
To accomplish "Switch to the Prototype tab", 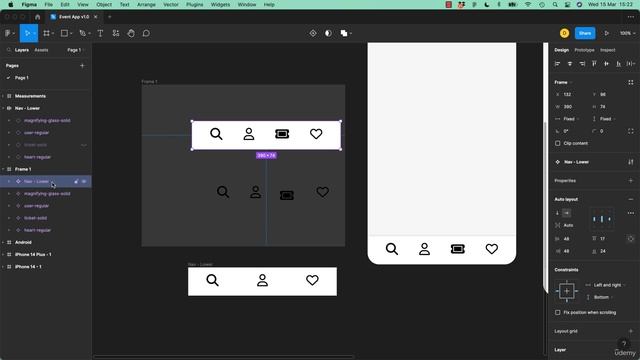I will [x=584, y=50].
